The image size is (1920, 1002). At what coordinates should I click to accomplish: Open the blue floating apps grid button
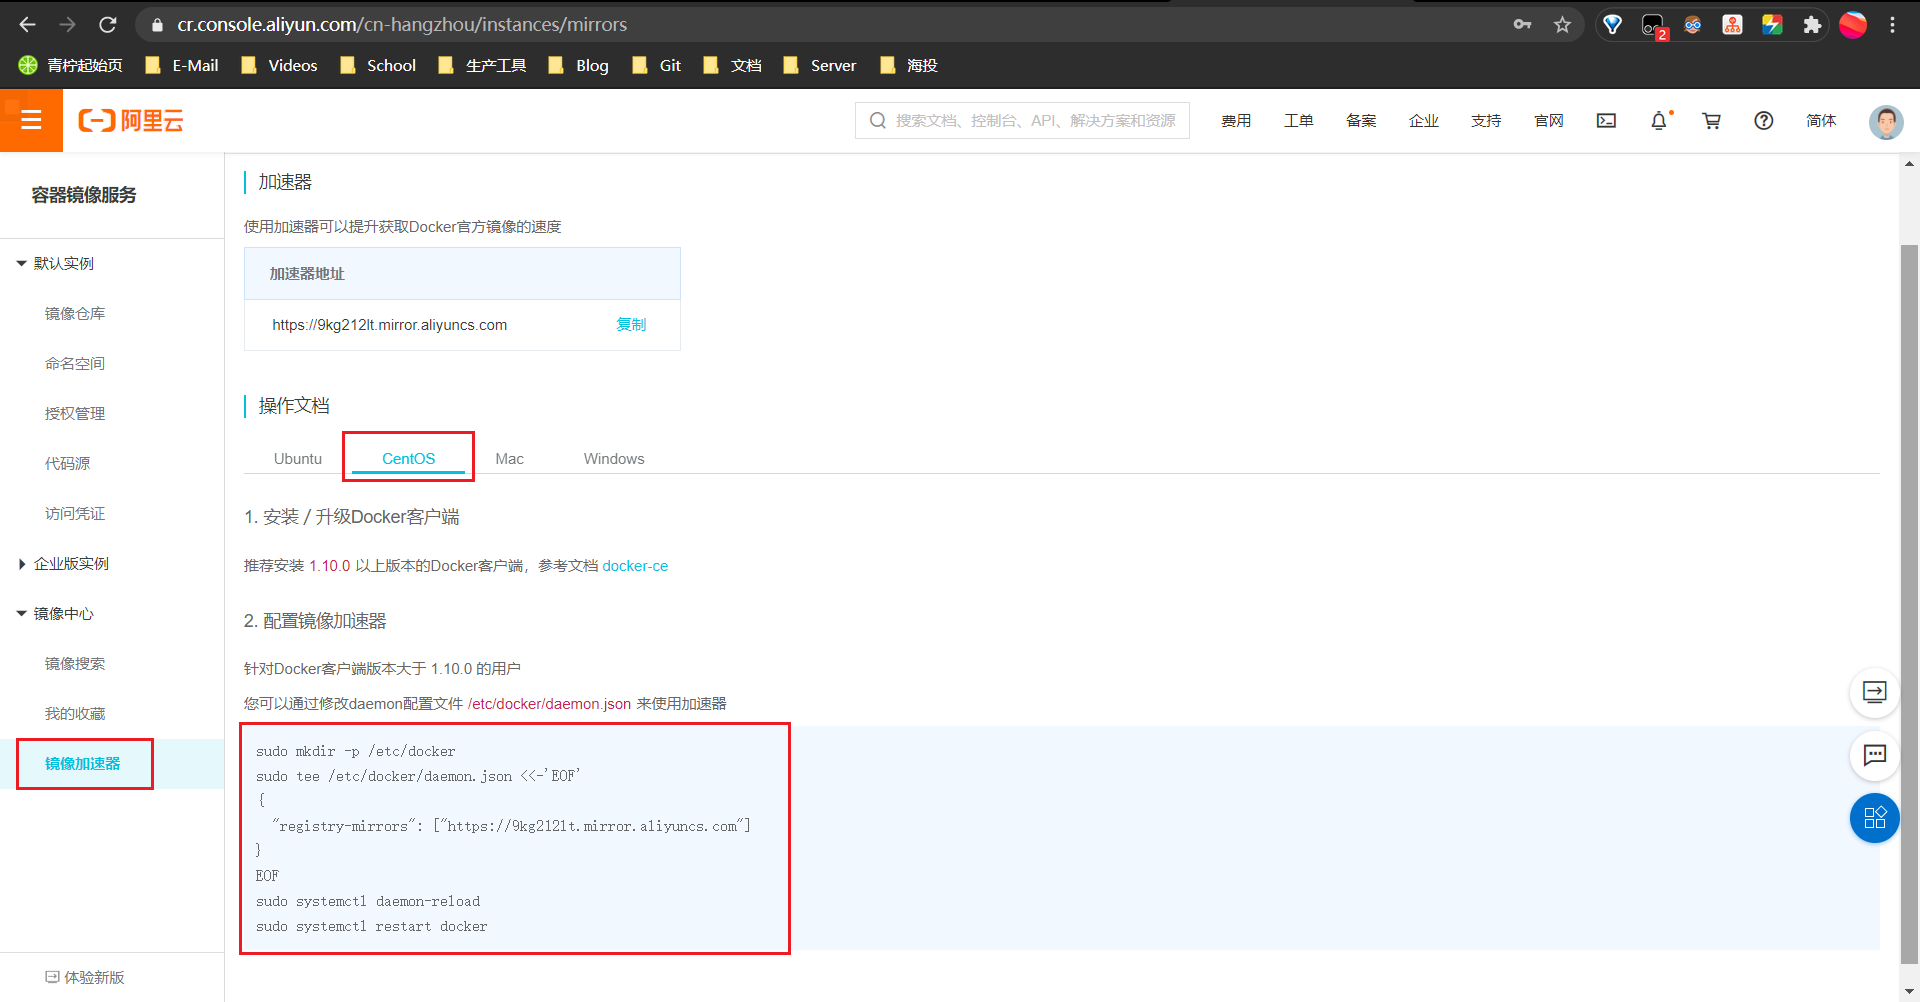coord(1875,818)
